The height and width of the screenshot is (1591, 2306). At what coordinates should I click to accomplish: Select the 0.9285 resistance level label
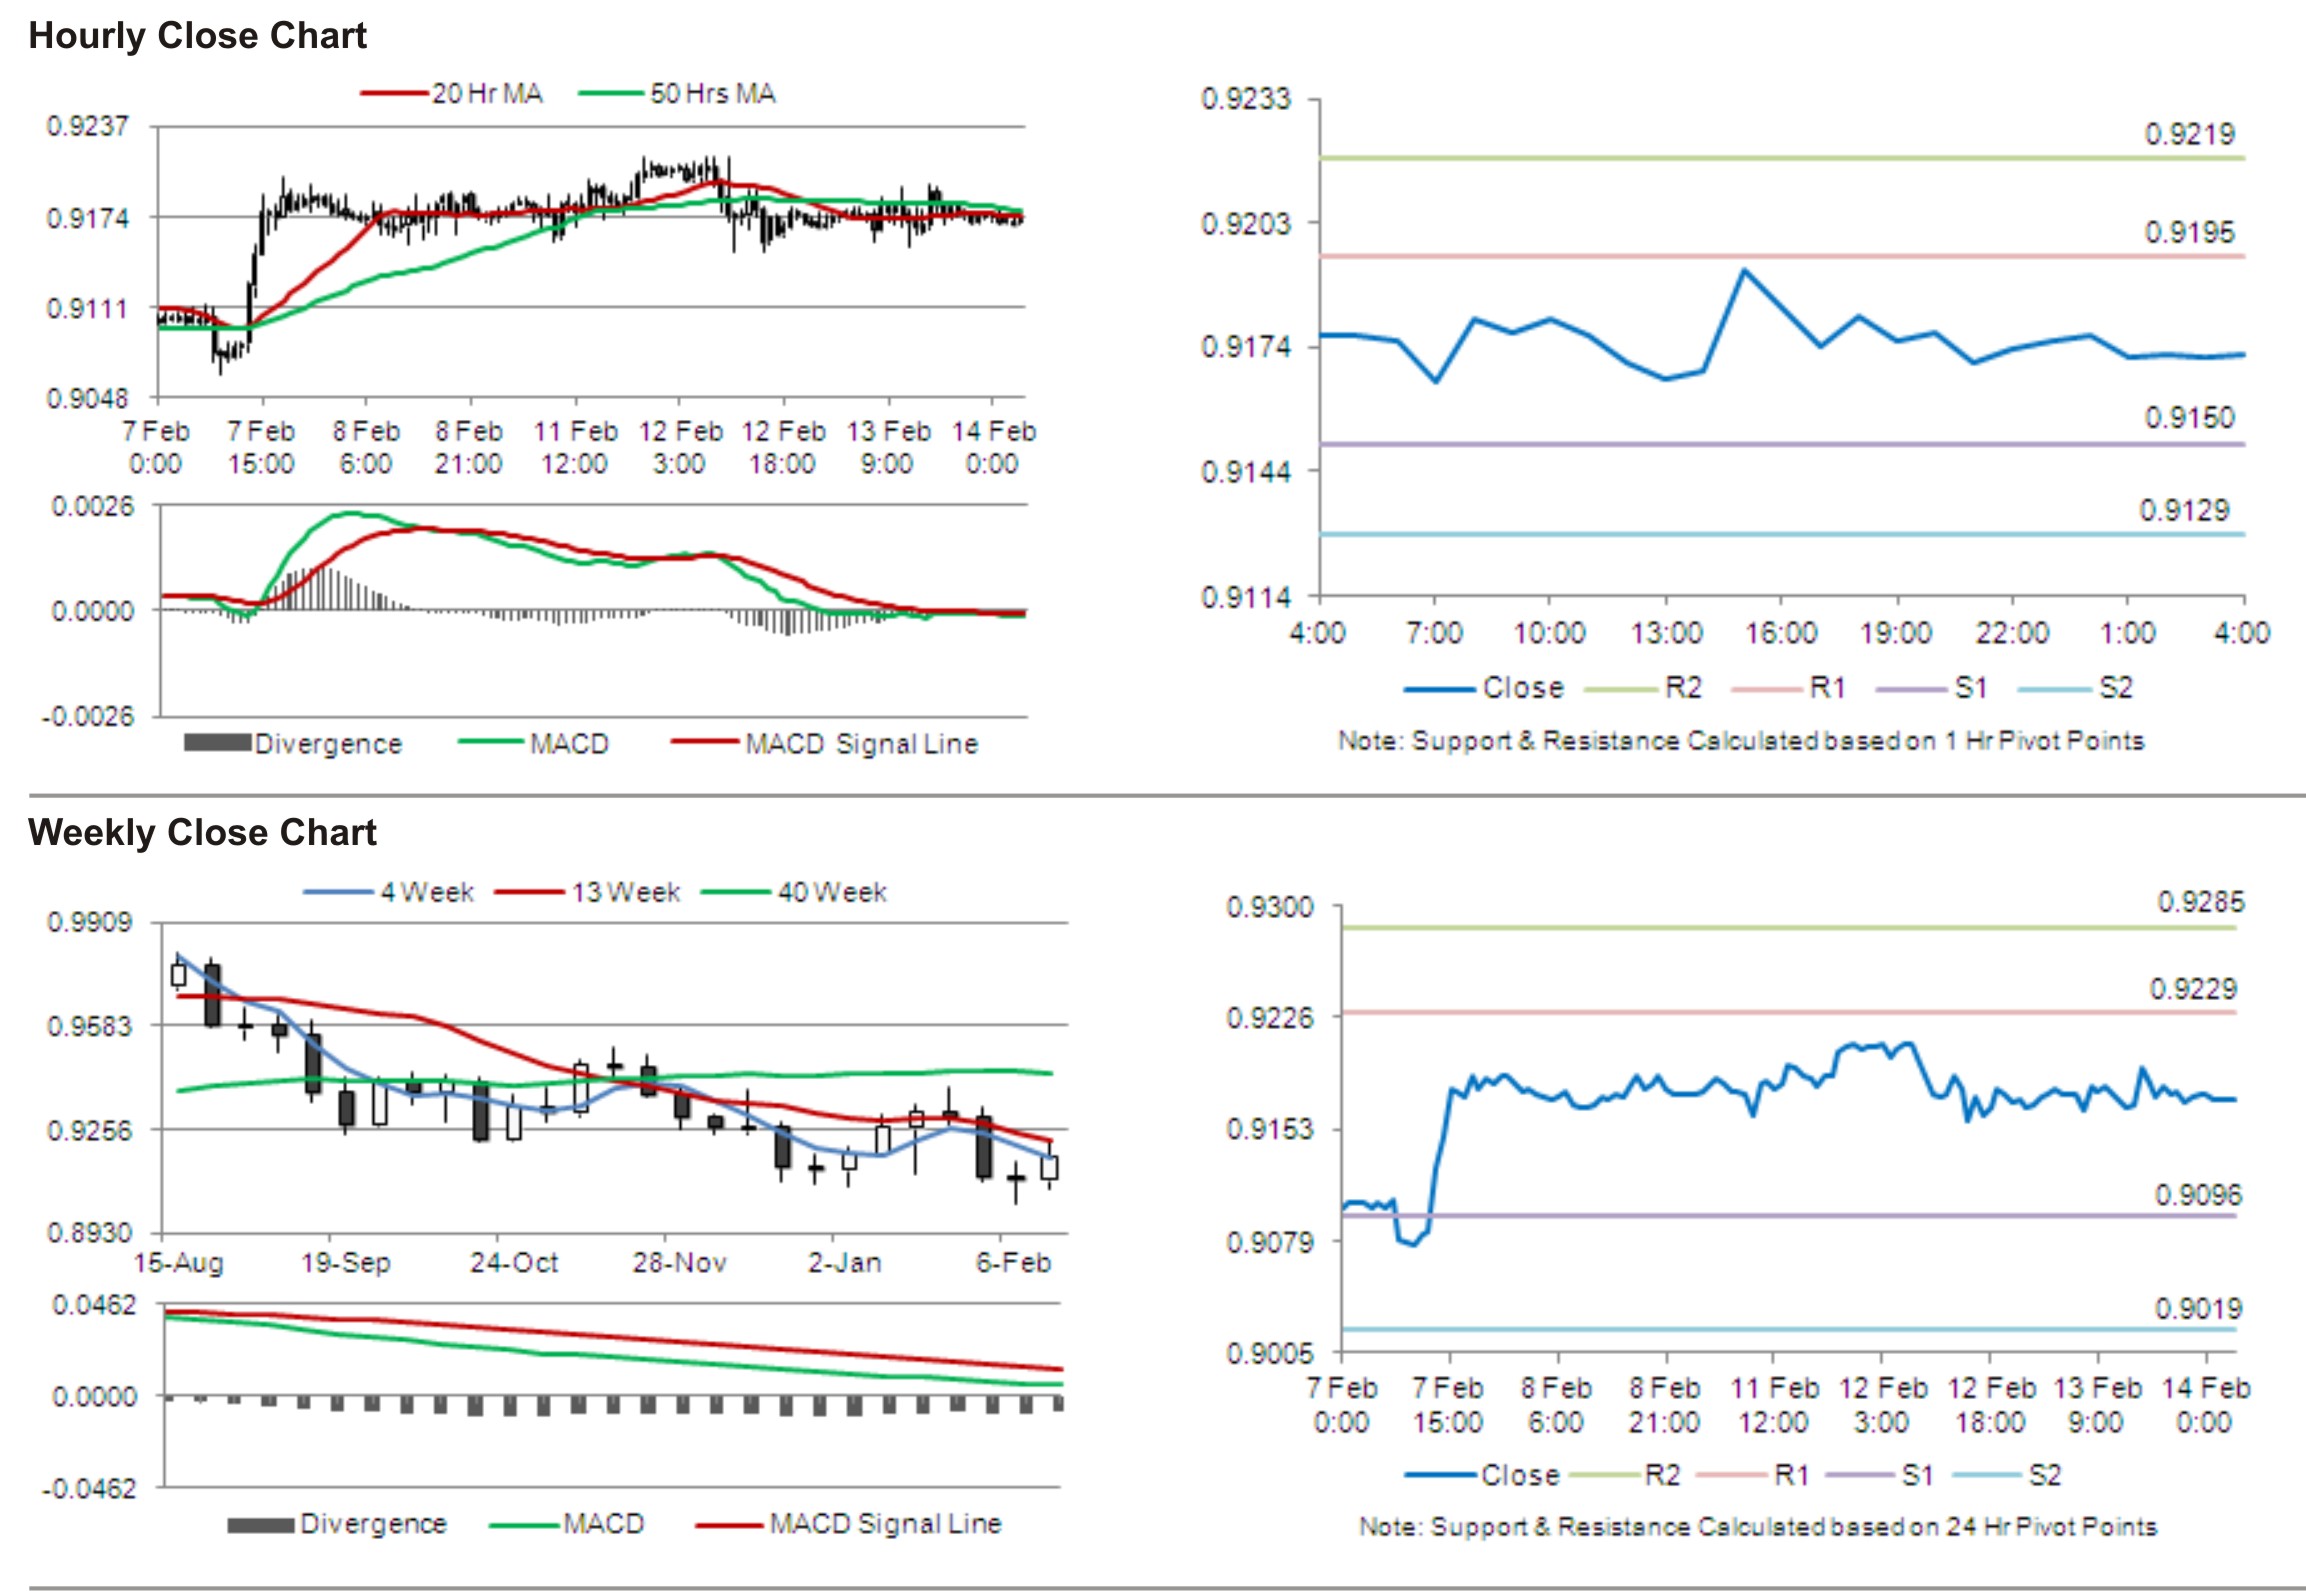point(2201,902)
